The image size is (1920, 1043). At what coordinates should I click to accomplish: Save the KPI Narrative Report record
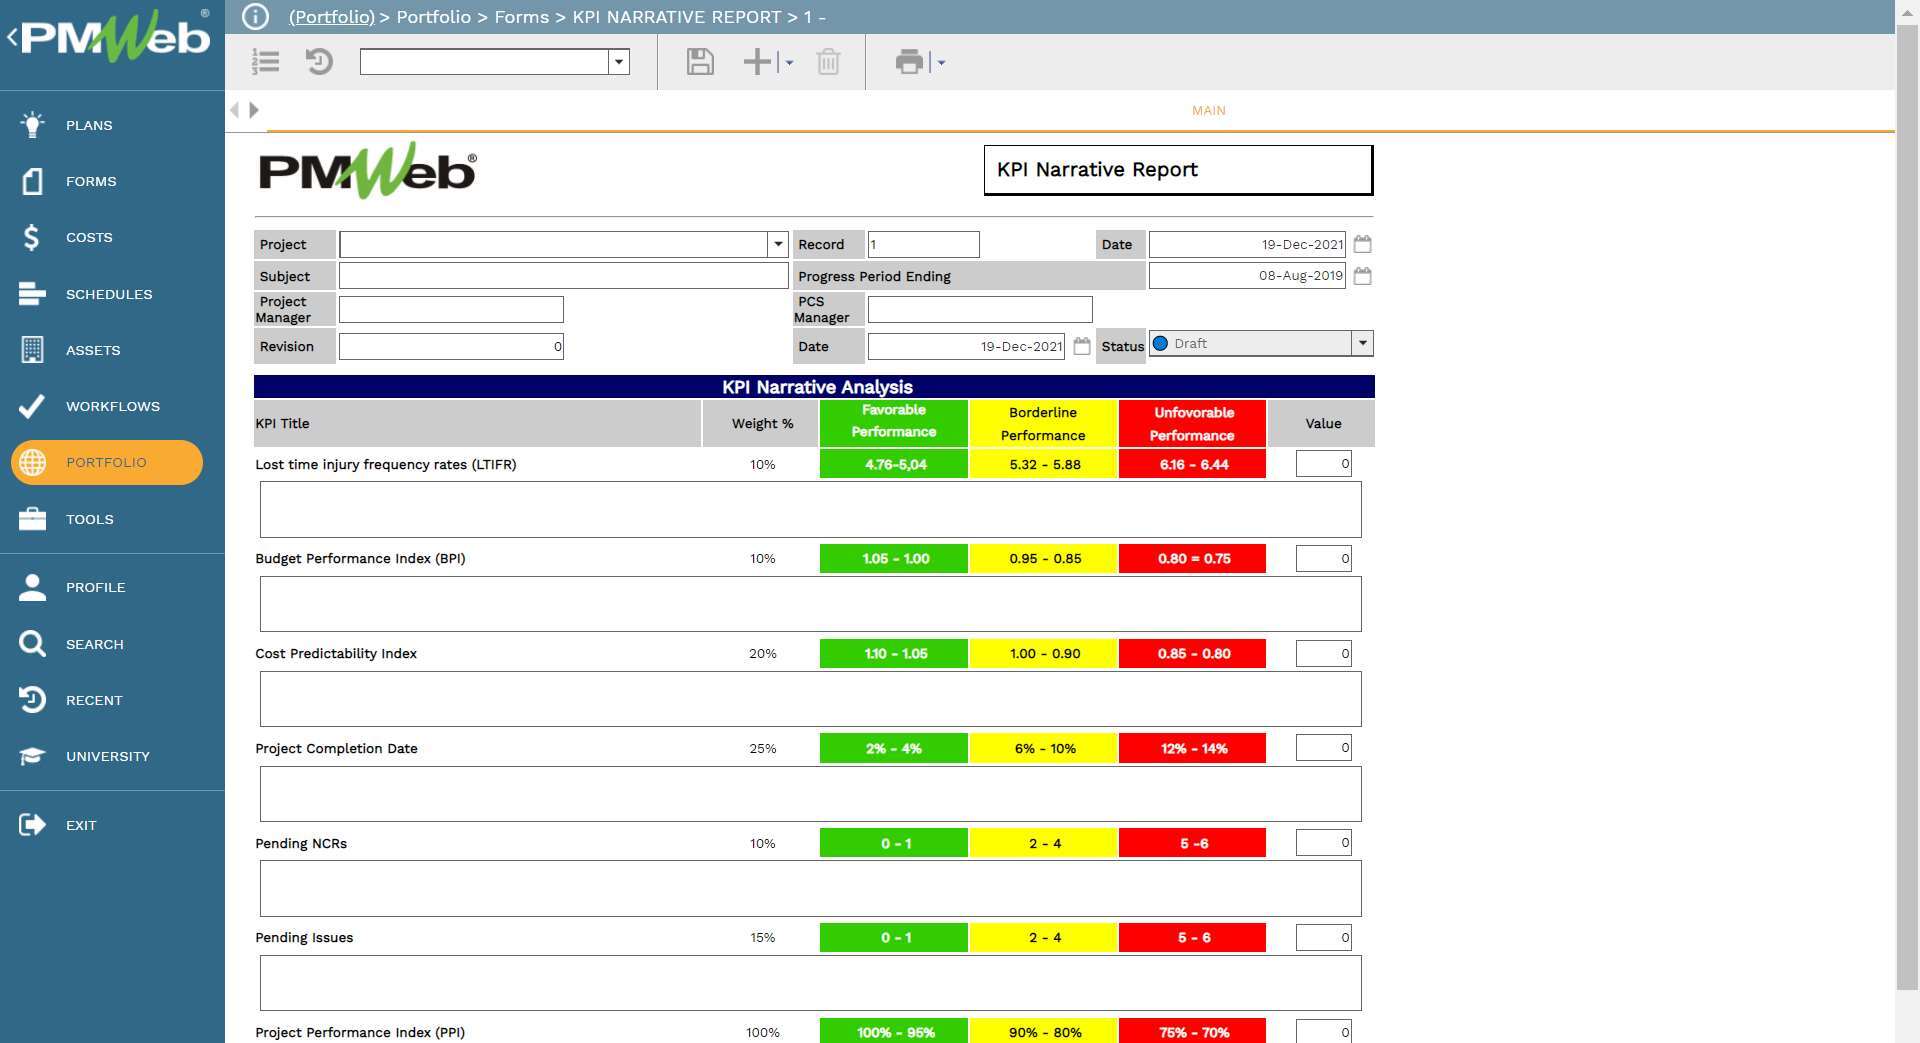point(699,62)
